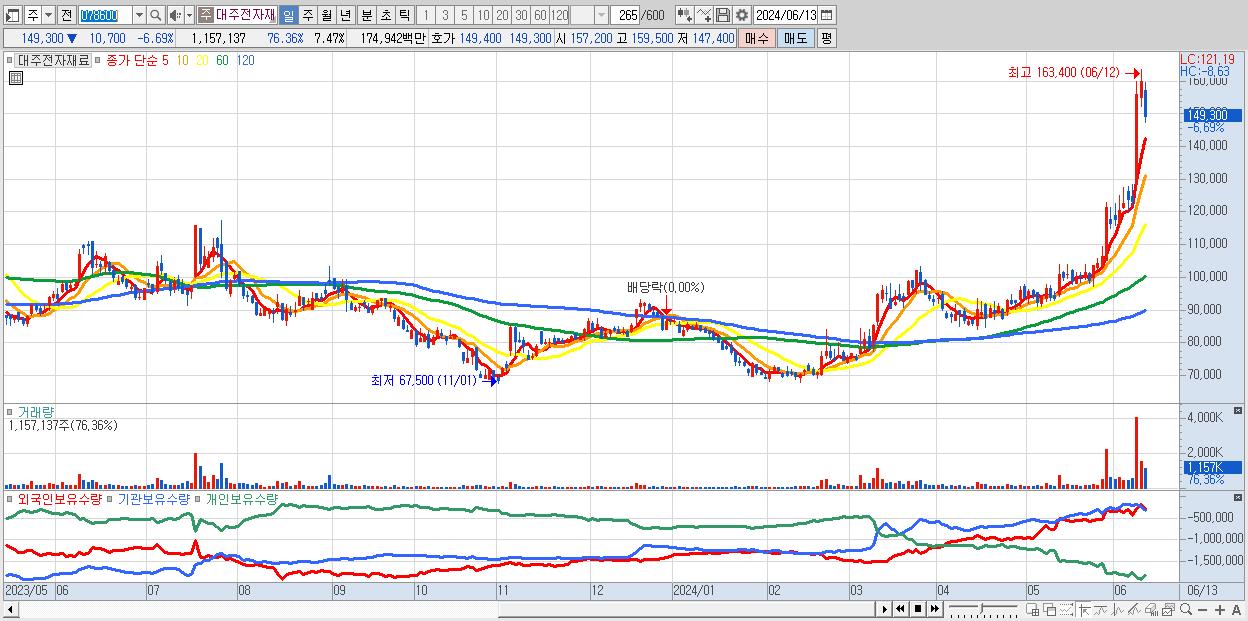Click the window-with-grid layout icon at bottom
The image size is (1248, 621).
click(1032, 610)
